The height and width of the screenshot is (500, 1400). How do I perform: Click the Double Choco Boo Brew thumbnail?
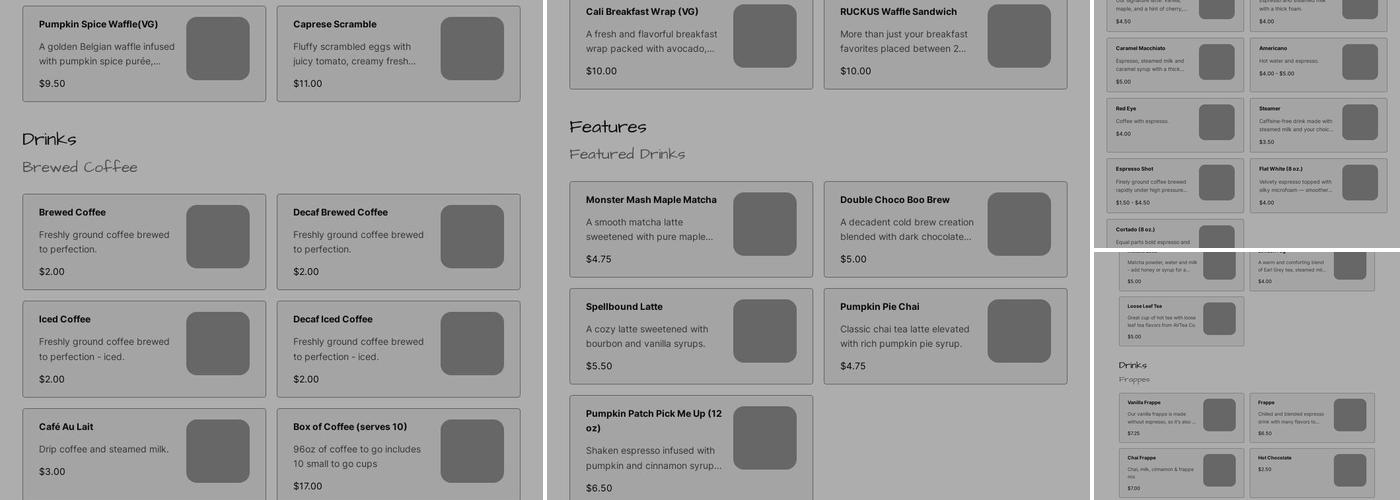[1019, 224]
